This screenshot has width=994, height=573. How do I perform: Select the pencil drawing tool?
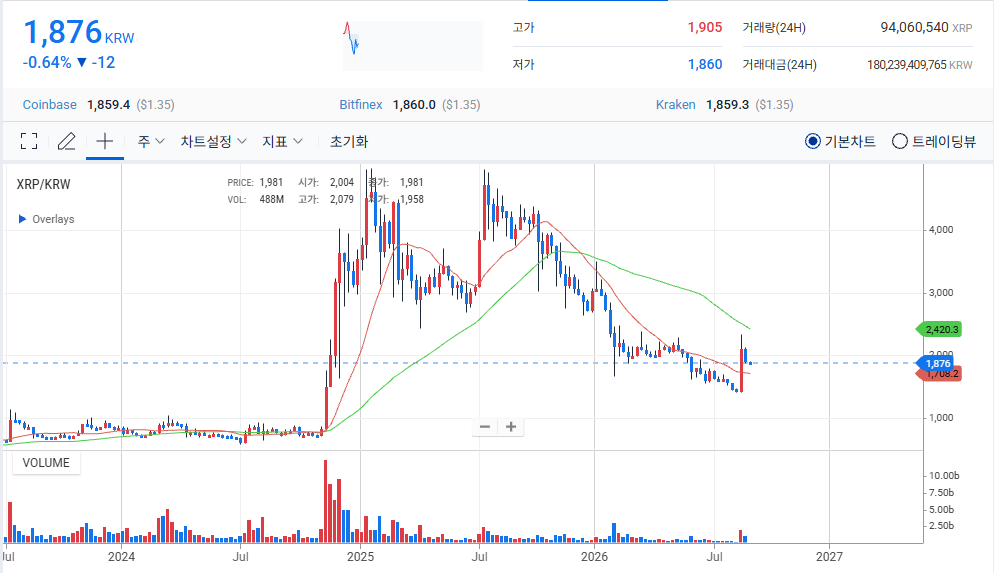[x=67, y=141]
